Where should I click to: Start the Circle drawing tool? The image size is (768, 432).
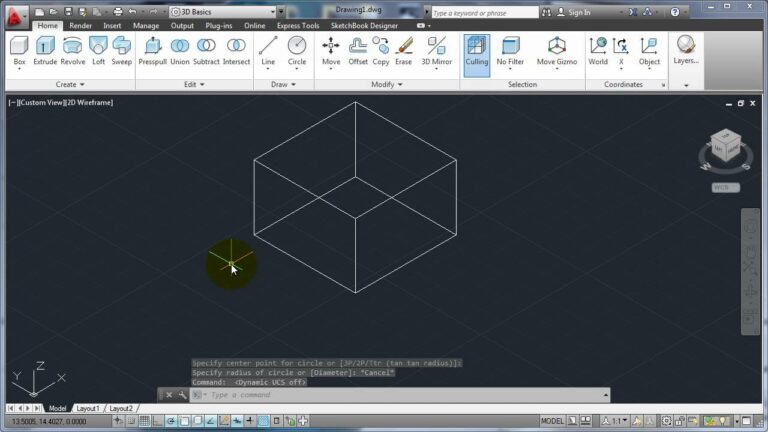pos(297,50)
